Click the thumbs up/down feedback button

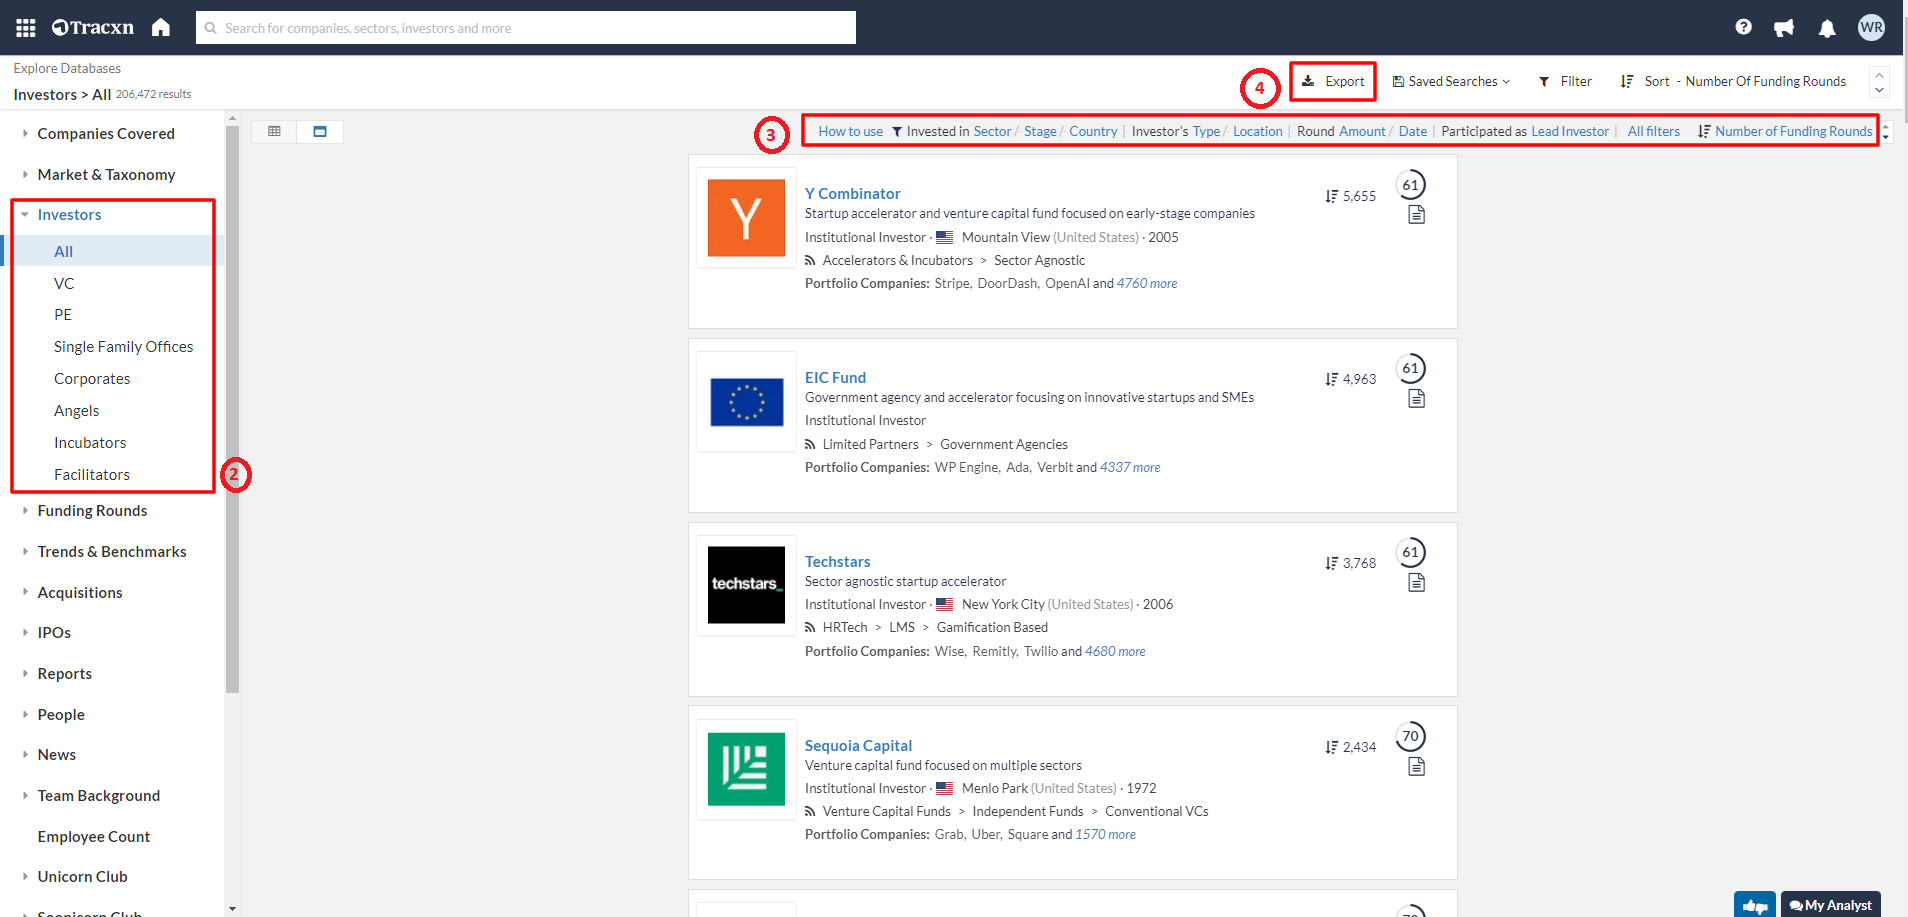click(1755, 905)
